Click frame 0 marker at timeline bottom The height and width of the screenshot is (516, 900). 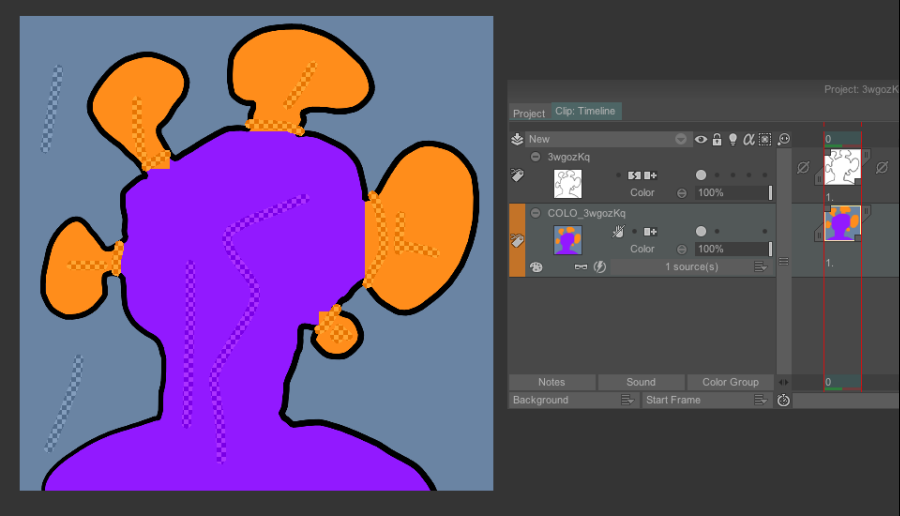coord(842,382)
